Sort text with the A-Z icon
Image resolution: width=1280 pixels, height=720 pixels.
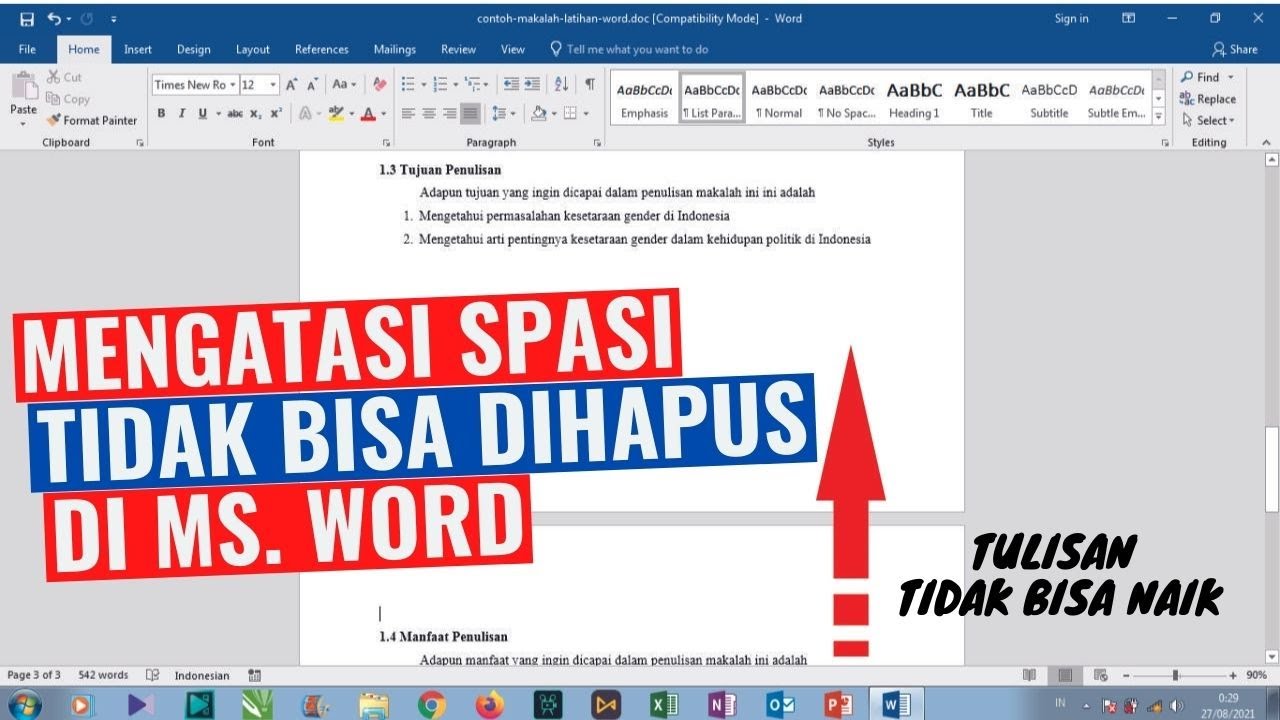click(561, 85)
